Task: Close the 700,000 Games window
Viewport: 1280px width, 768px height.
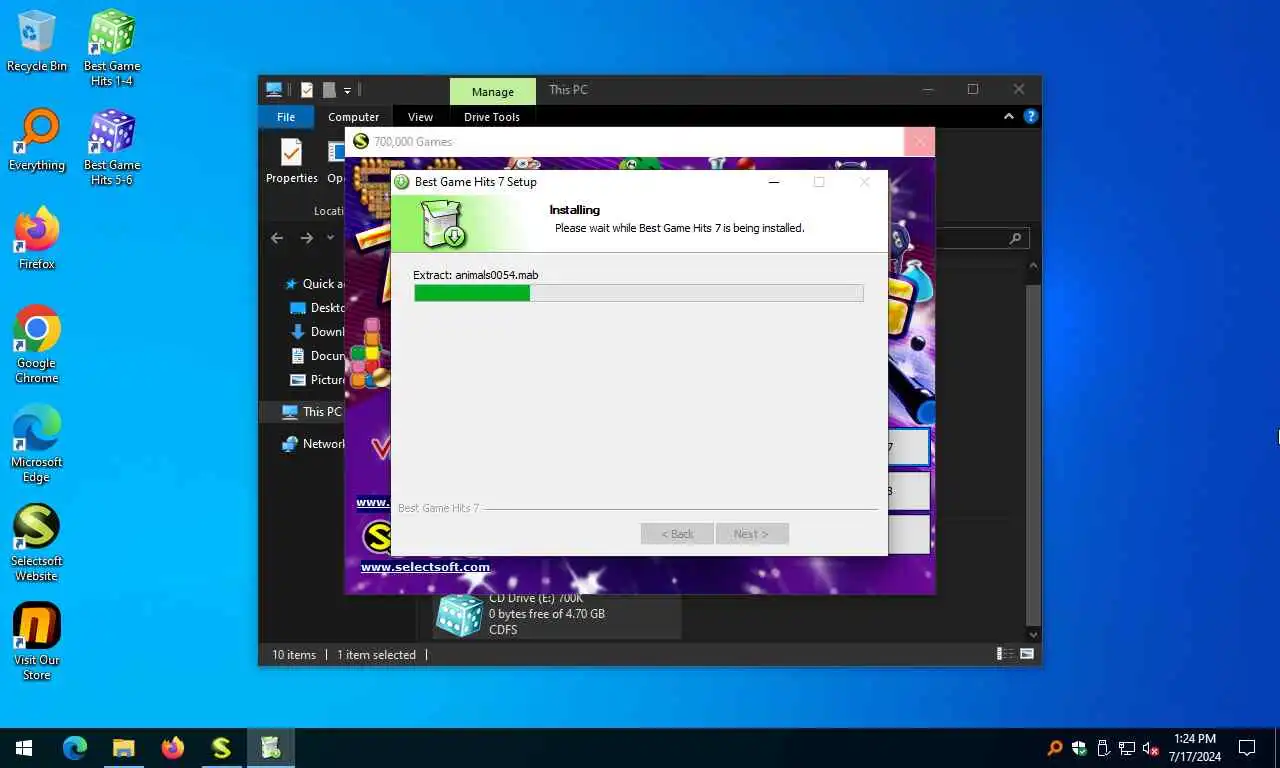Action: coord(919,142)
